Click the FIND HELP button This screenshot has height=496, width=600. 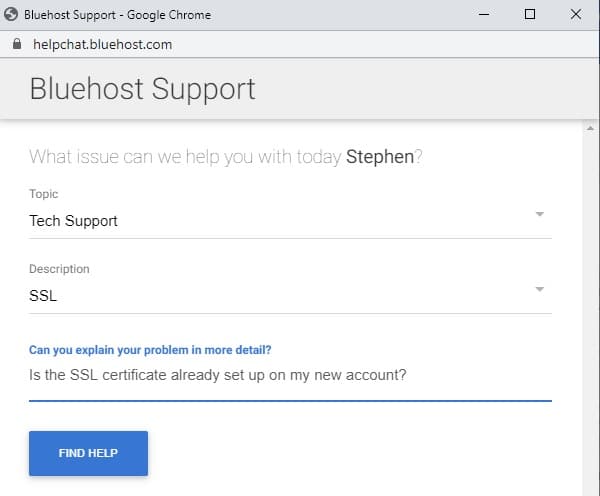88,453
